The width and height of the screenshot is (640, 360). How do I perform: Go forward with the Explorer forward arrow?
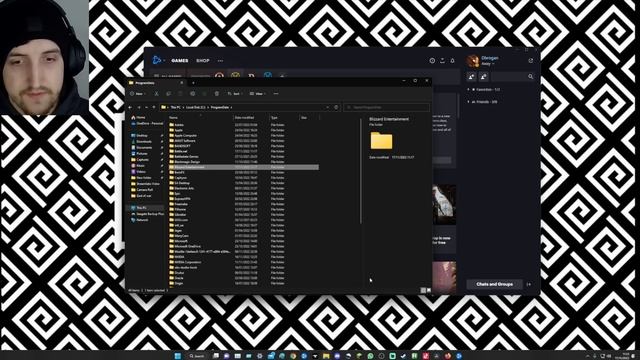click(139, 107)
